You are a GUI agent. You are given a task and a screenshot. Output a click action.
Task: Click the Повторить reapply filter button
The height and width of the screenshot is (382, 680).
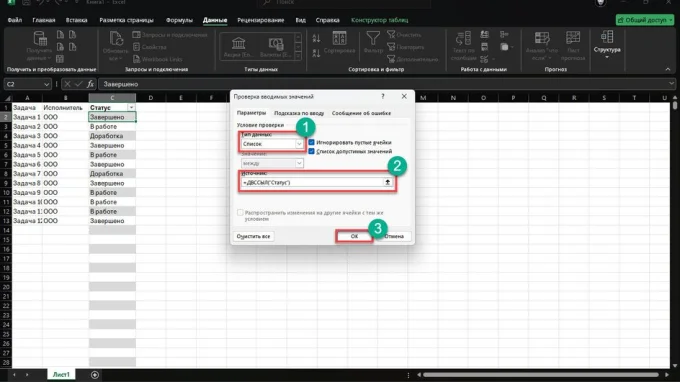pyautogui.click(x=405, y=47)
